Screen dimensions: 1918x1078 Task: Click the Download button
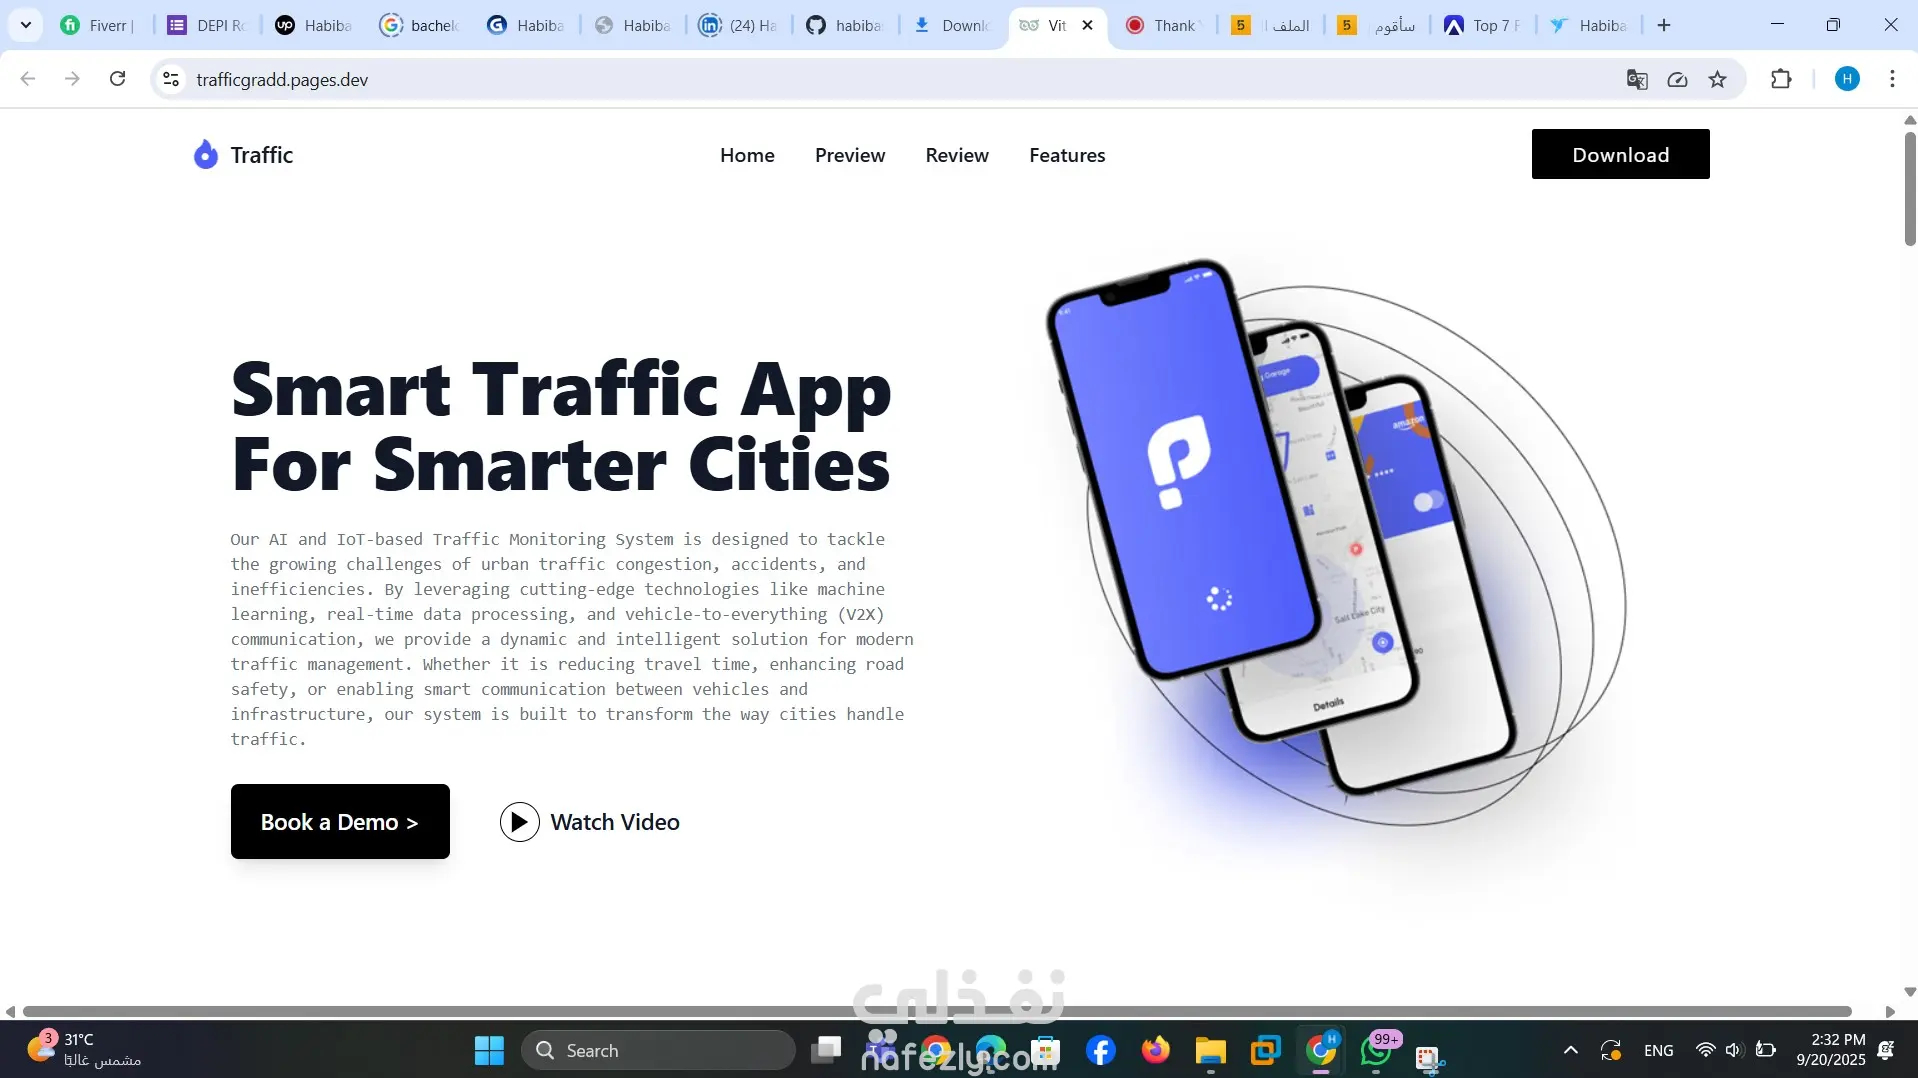tap(1620, 154)
